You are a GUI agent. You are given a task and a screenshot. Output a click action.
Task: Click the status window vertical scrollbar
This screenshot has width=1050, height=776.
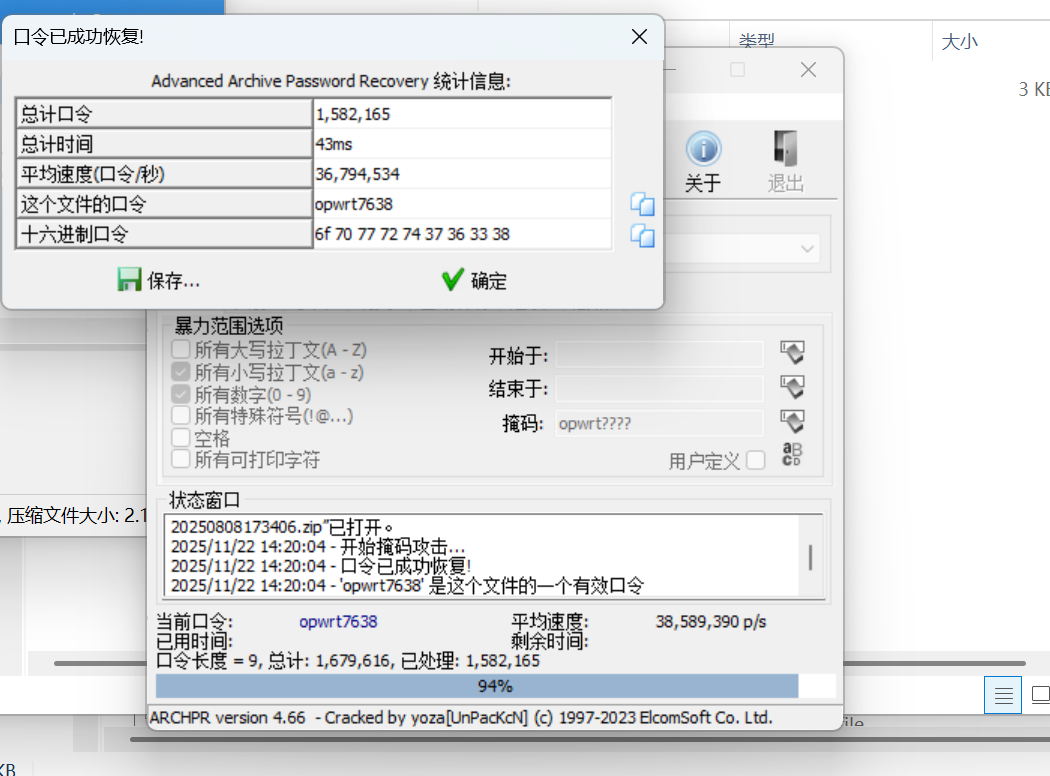[810, 557]
